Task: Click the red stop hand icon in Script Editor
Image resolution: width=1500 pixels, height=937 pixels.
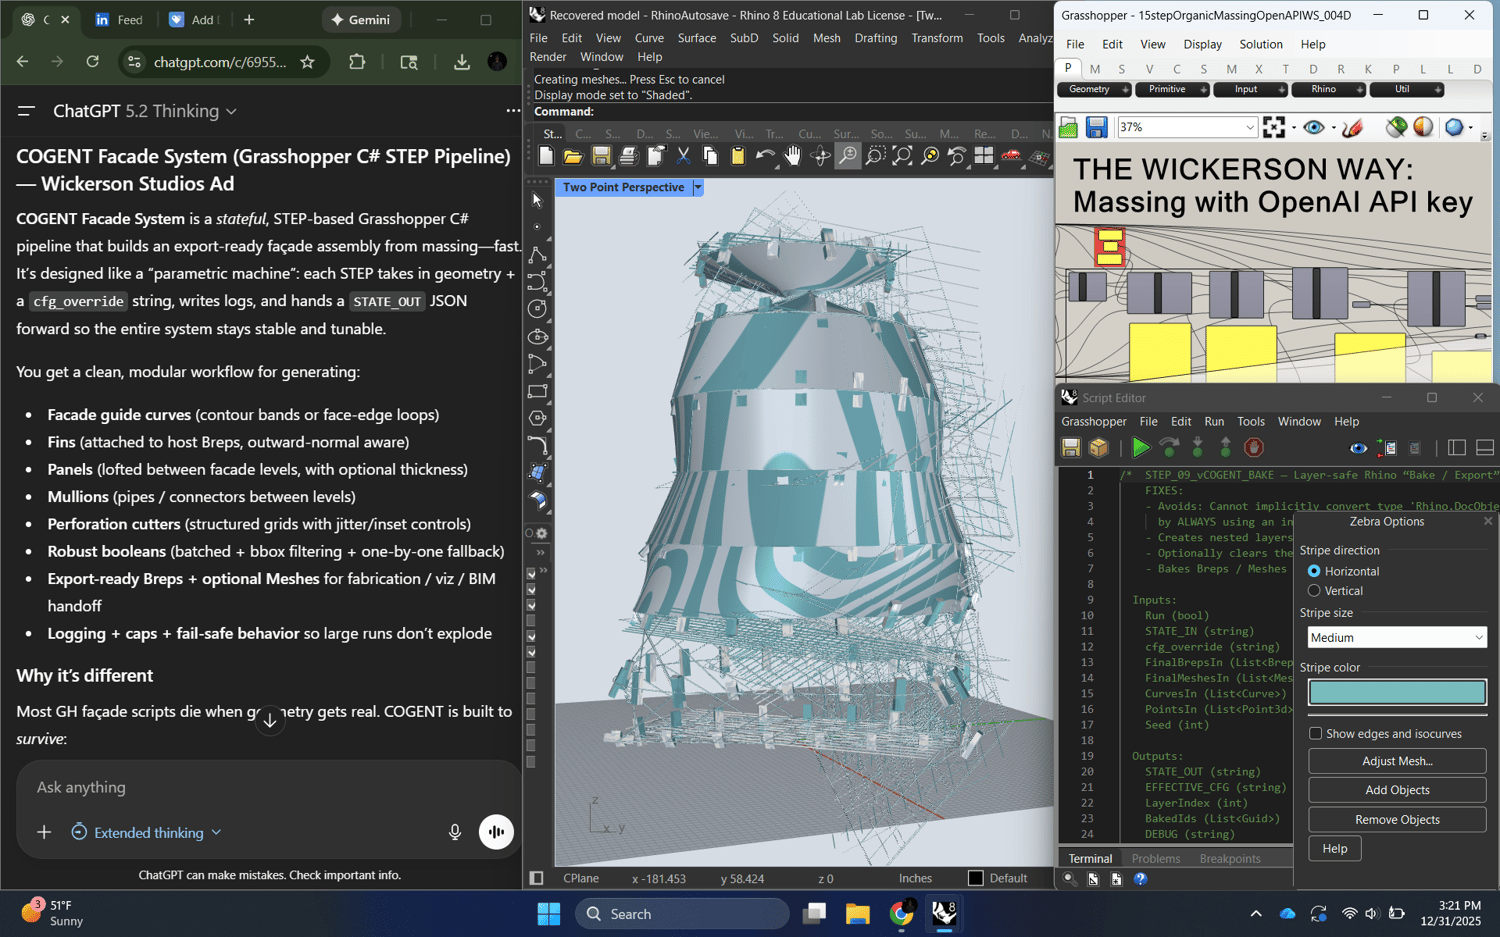Action: [1253, 448]
